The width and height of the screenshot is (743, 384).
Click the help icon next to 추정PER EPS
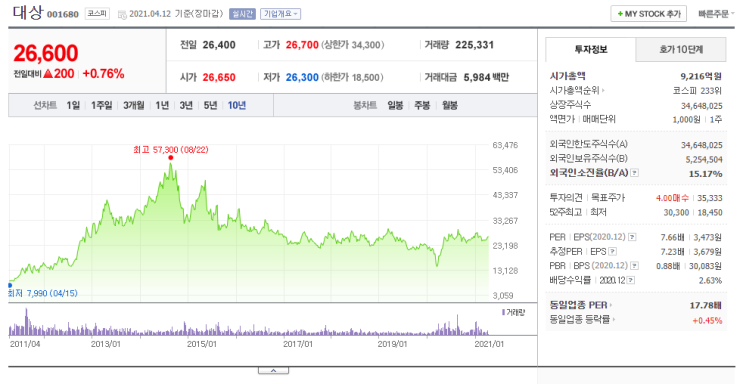pos(613,251)
